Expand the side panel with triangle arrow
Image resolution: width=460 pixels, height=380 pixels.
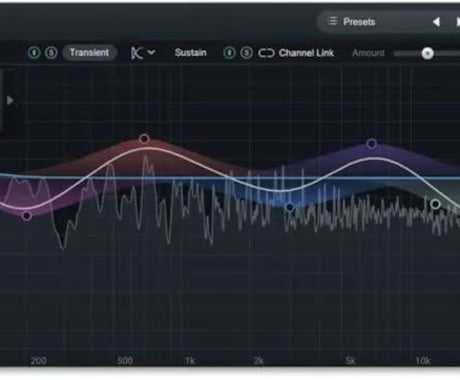point(10,101)
